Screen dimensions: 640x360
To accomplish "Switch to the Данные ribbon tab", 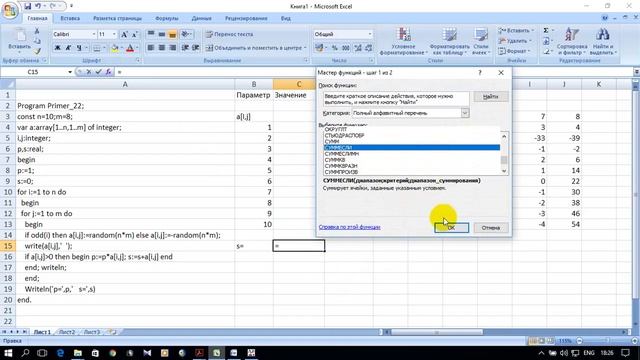I will (201, 18).
